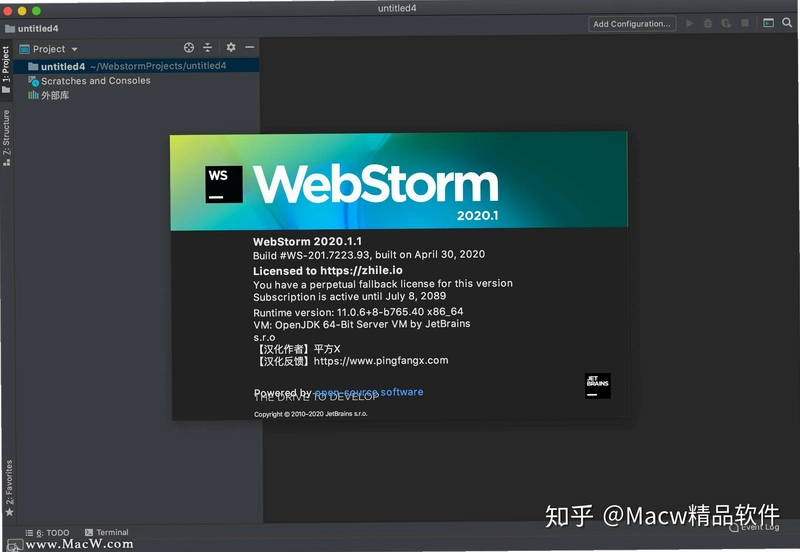Viewport: 800px width, 552px height.
Task: Click the open-source software link
Action: point(369,392)
